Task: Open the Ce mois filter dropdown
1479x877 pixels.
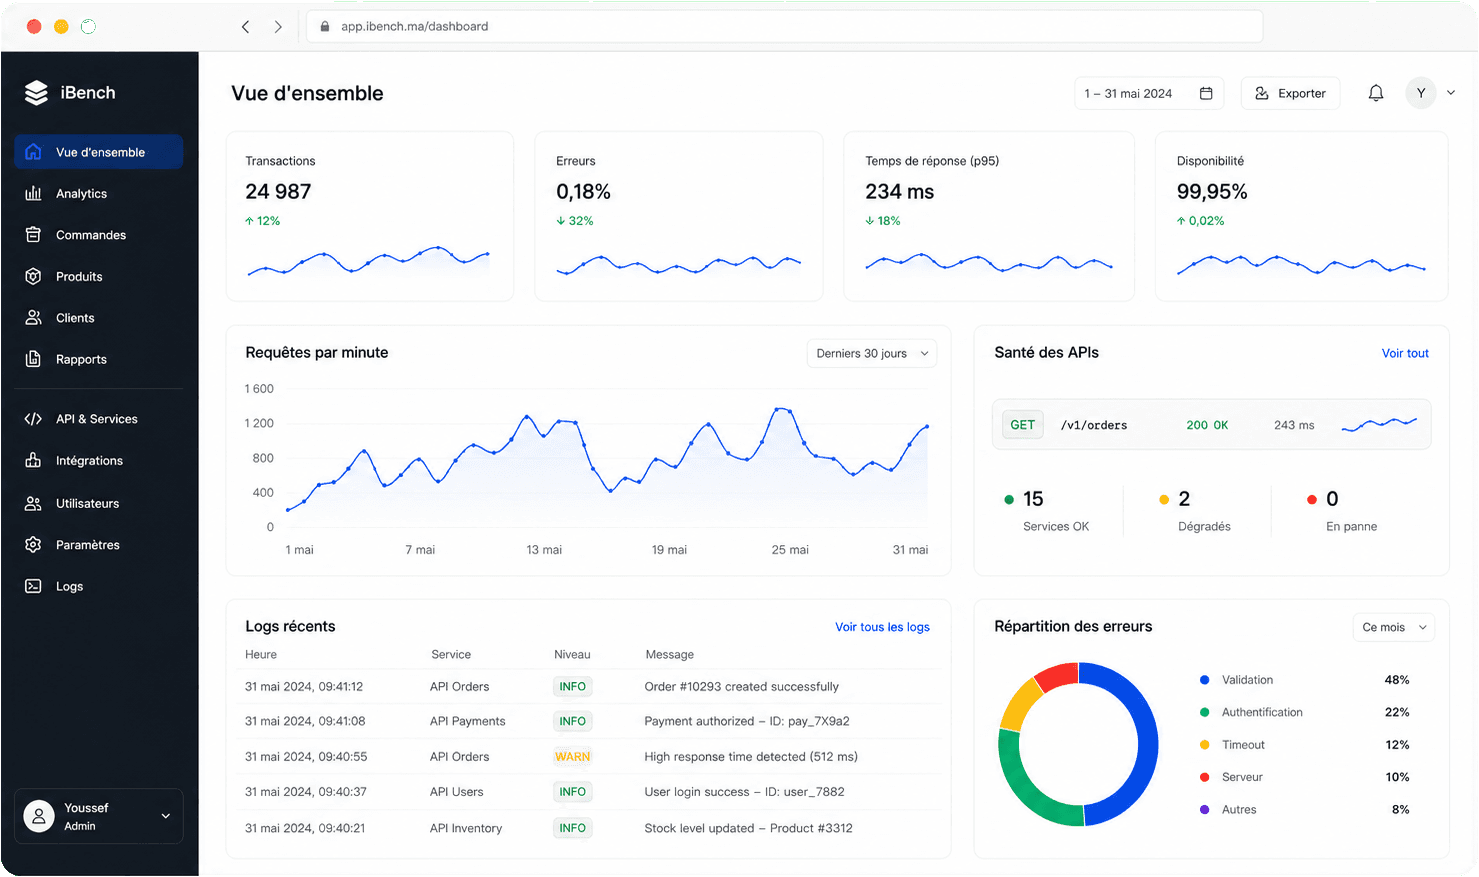Action: (x=1394, y=627)
